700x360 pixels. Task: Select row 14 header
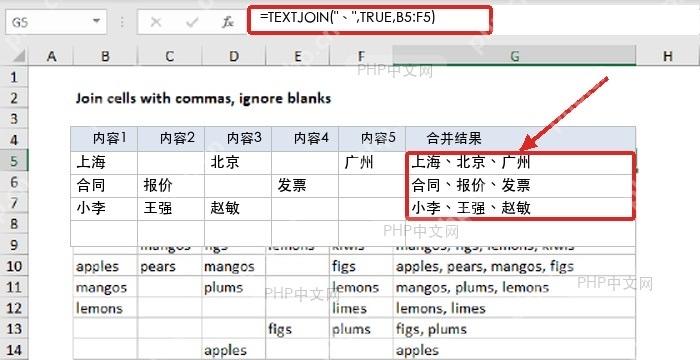point(14,350)
